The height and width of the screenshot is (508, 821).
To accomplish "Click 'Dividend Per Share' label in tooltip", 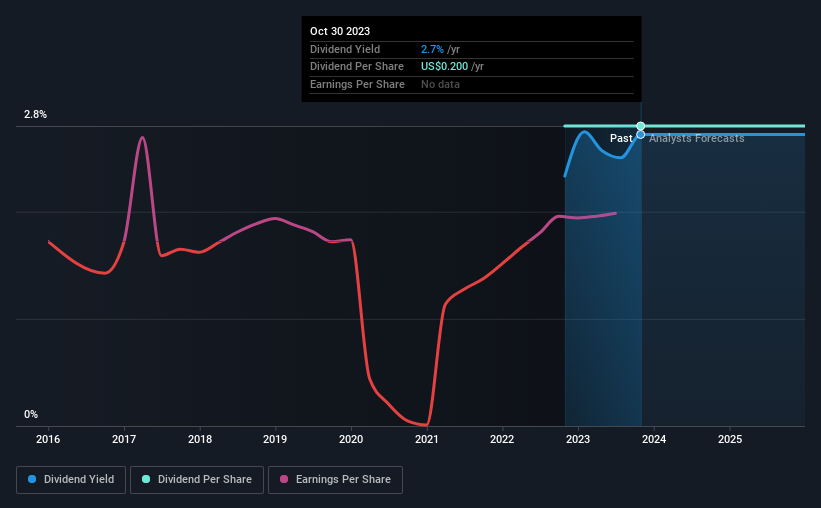I will coord(357,67).
